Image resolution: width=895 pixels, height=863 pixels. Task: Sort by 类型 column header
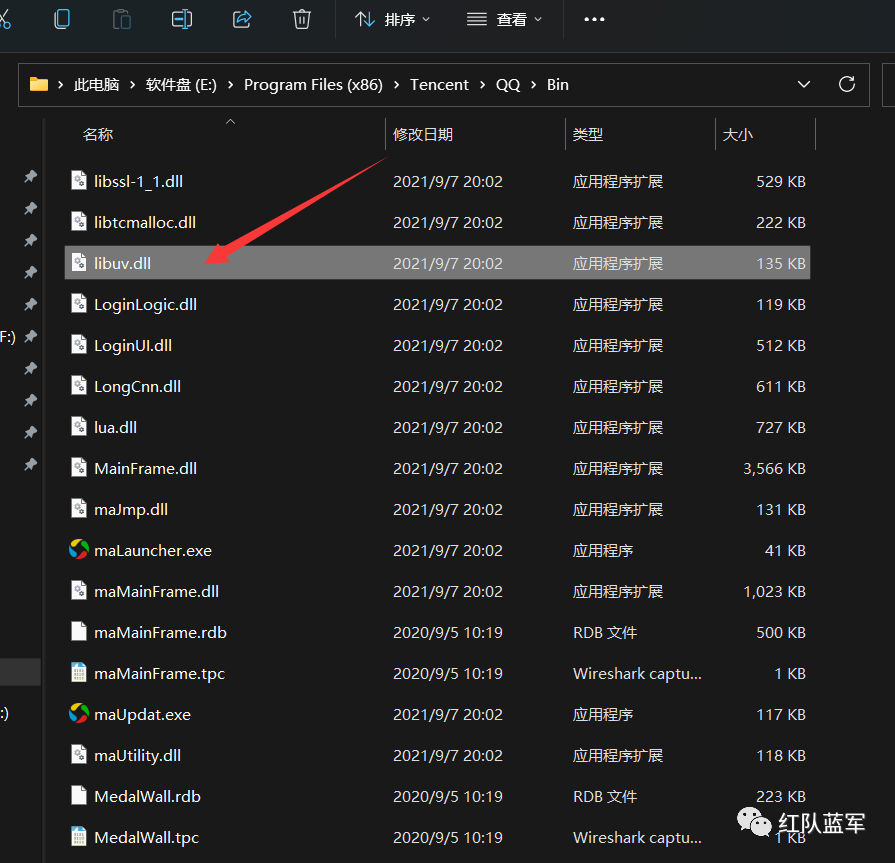pos(588,135)
